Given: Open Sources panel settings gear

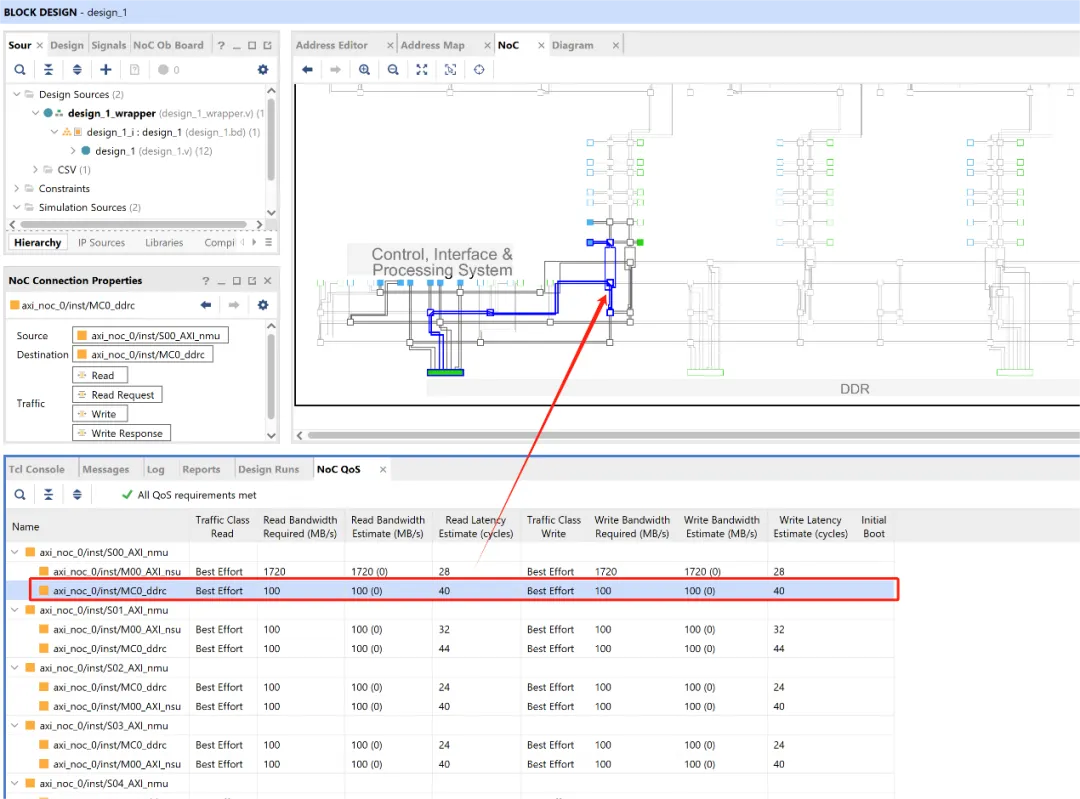Looking at the screenshot, I should click(263, 70).
